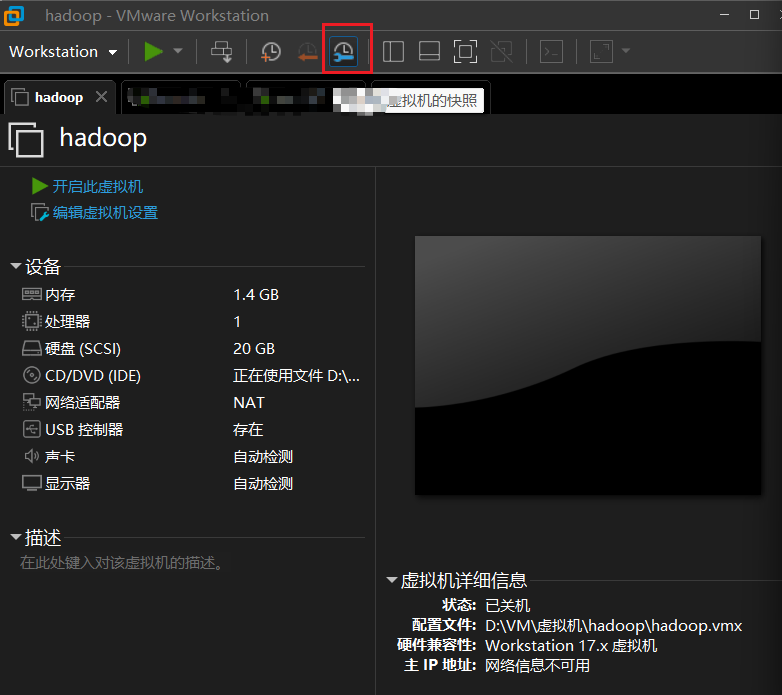782x695 pixels.
Task: Click the Unity mode toolbar icon
Action: (x=502, y=51)
